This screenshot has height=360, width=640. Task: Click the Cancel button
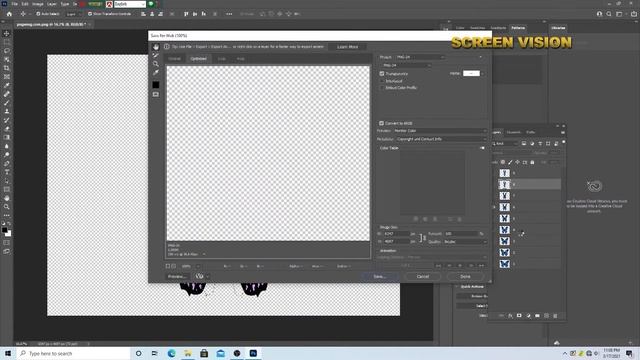coord(423,276)
